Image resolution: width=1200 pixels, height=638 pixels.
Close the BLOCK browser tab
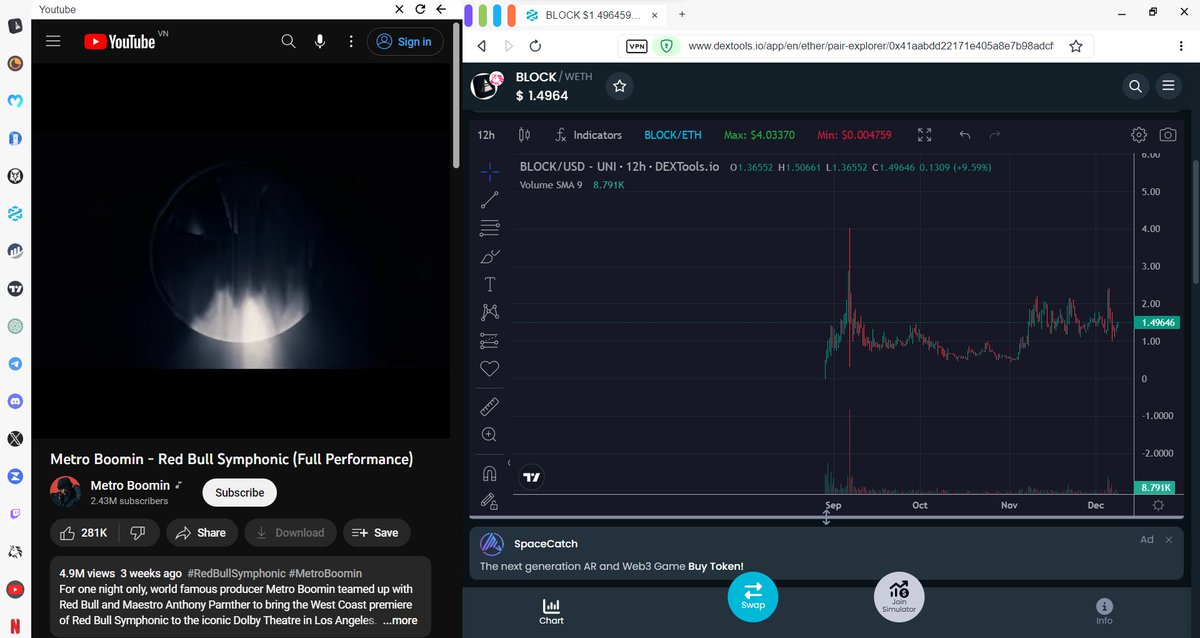tap(656, 14)
